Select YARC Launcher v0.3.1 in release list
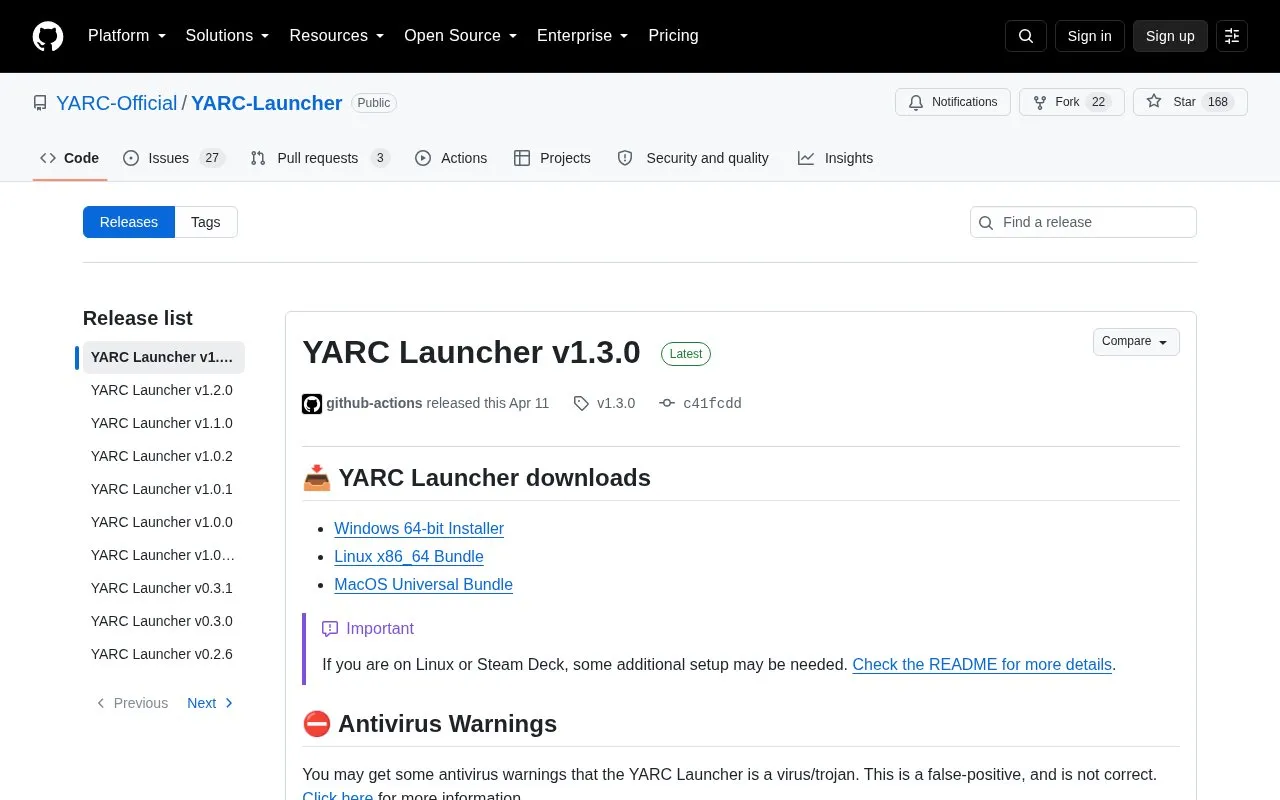This screenshot has height=800, width=1280. [x=162, y=588]
